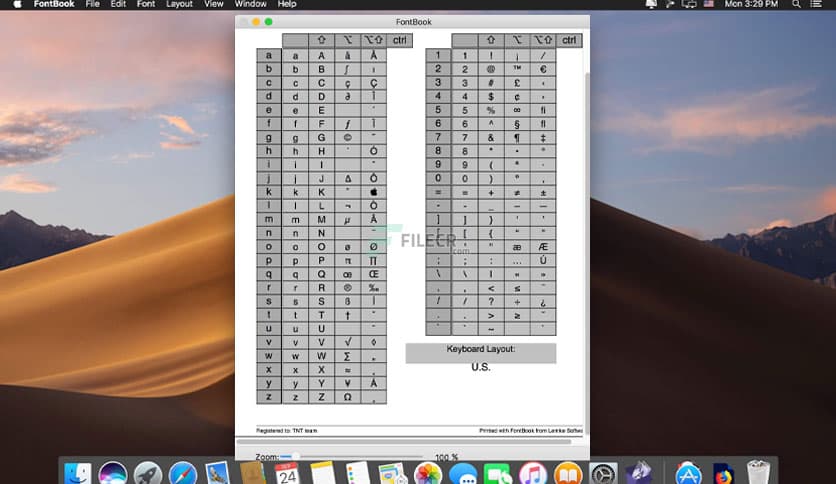Click the £ glyph in row 3
The height and width of the screenshot is (484, 836).
pyautogui.click(x=517, y=83)
